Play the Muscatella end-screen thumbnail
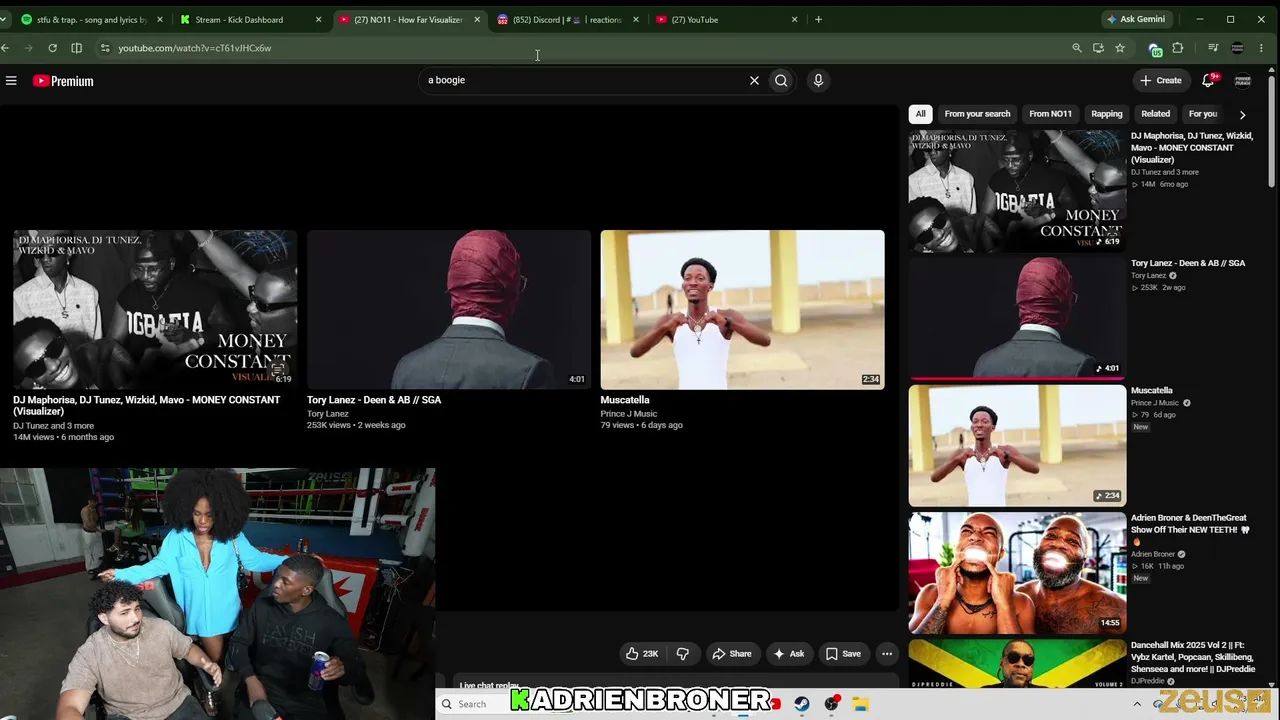Screen dimensions: 1280x720 tap(742, 310)
